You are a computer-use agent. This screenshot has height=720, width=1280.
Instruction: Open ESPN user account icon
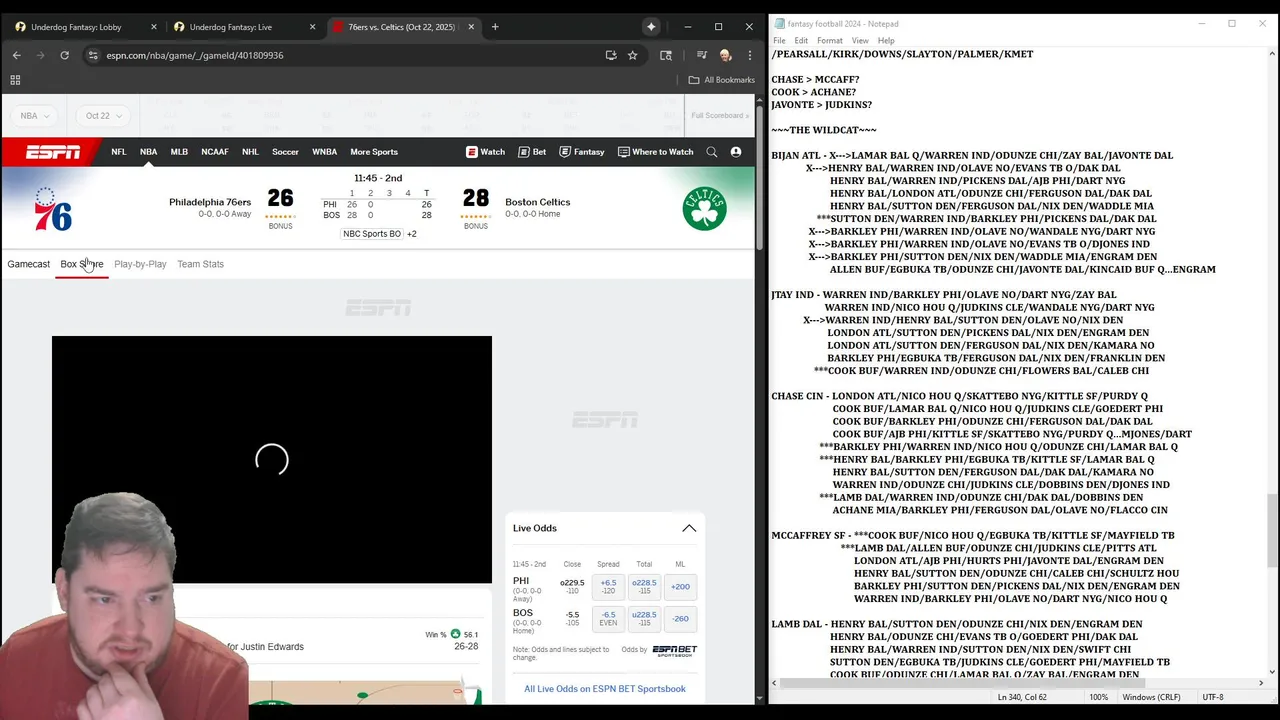[736, 152]
